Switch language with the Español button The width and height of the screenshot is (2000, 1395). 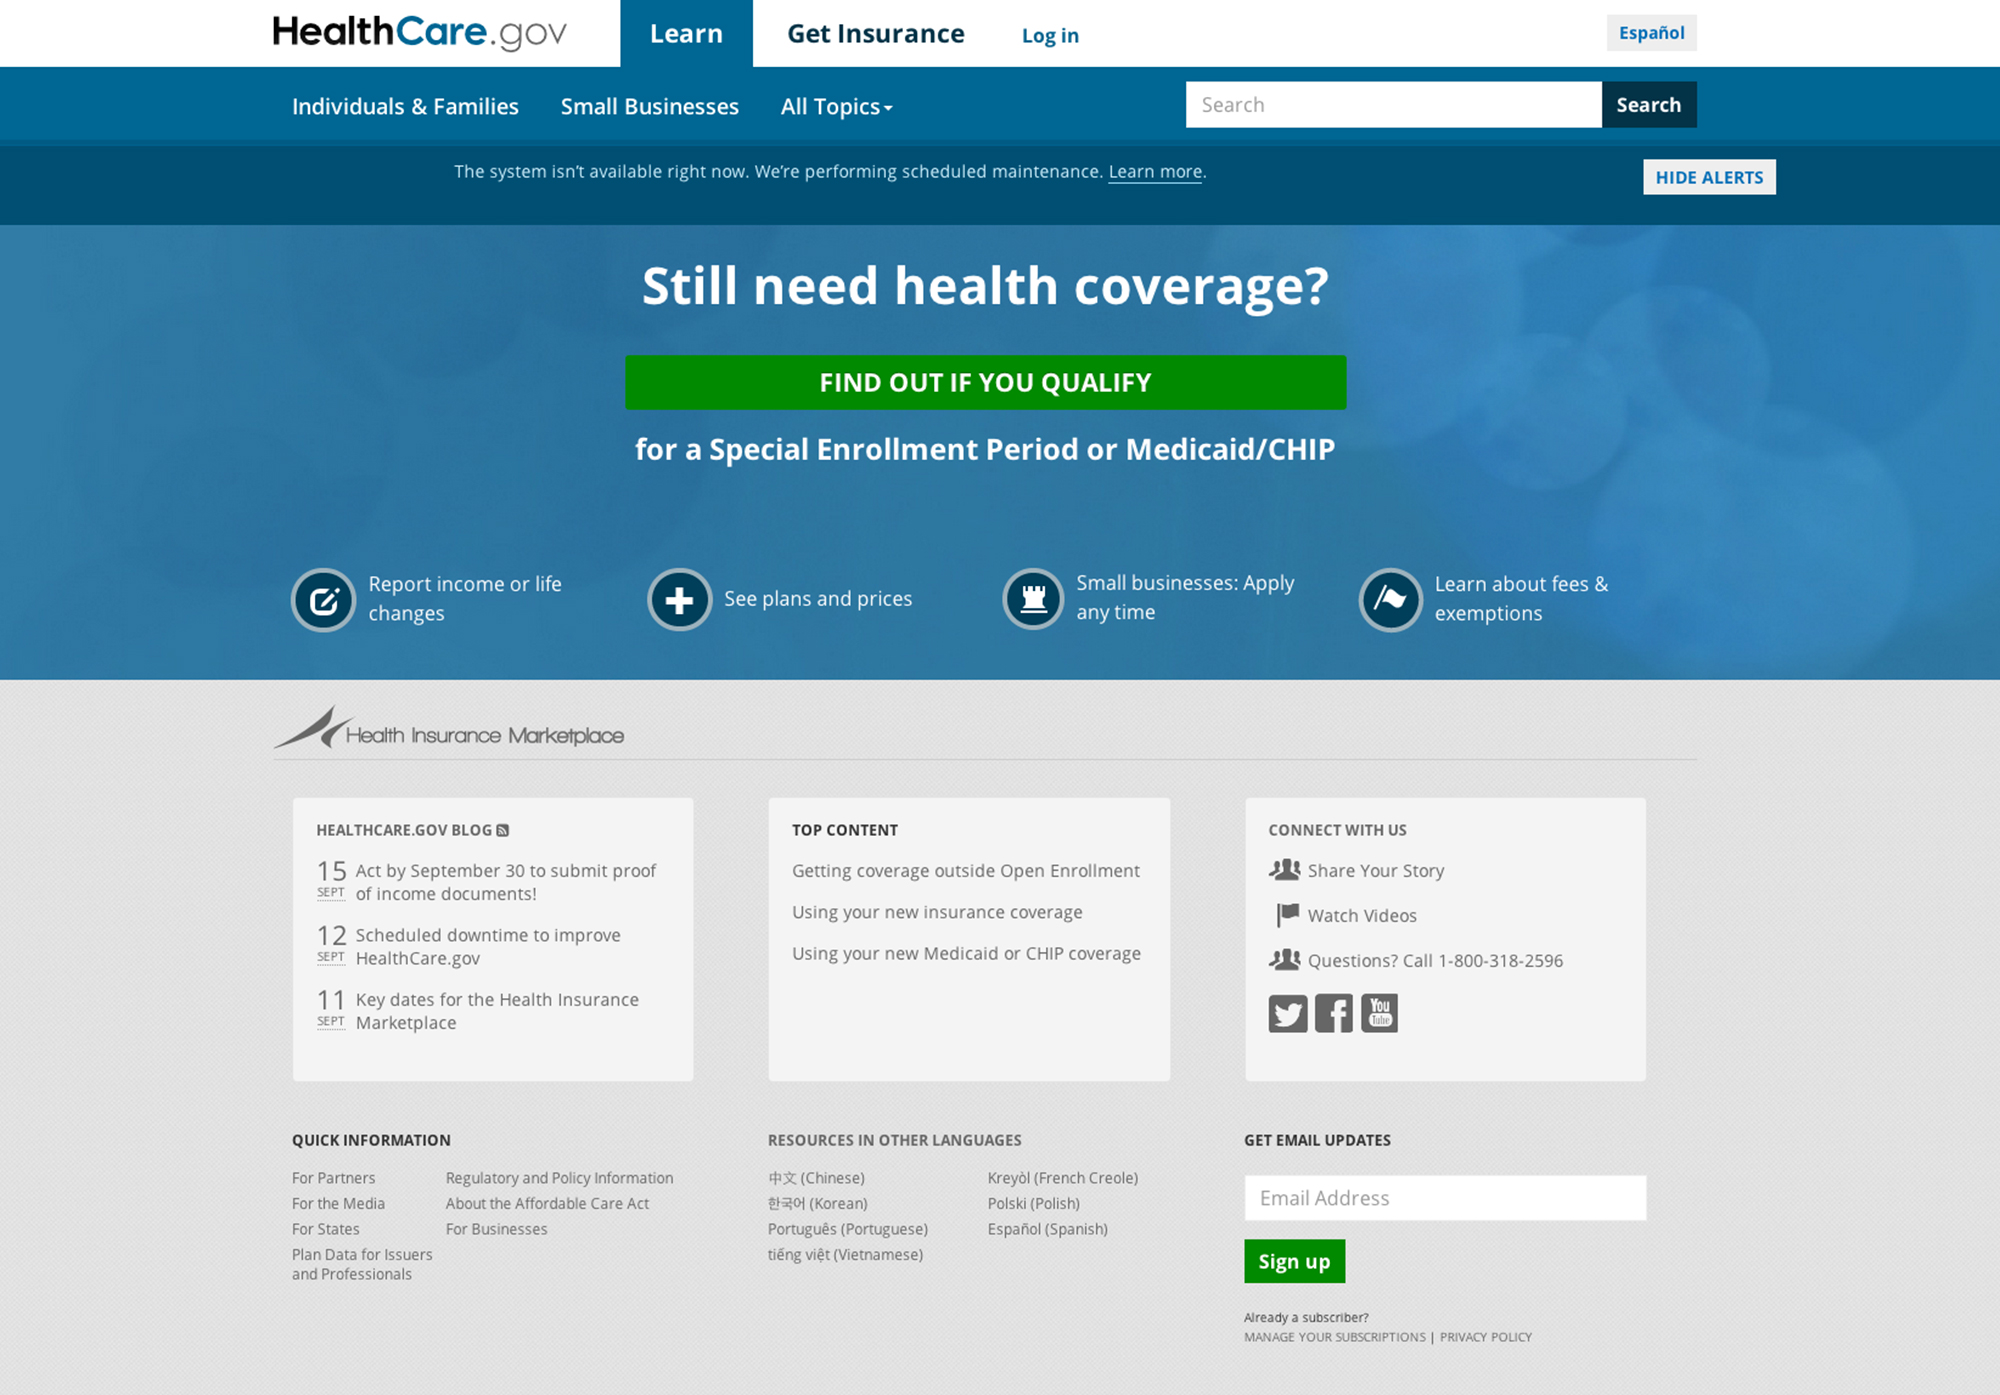pos(1652,33)
